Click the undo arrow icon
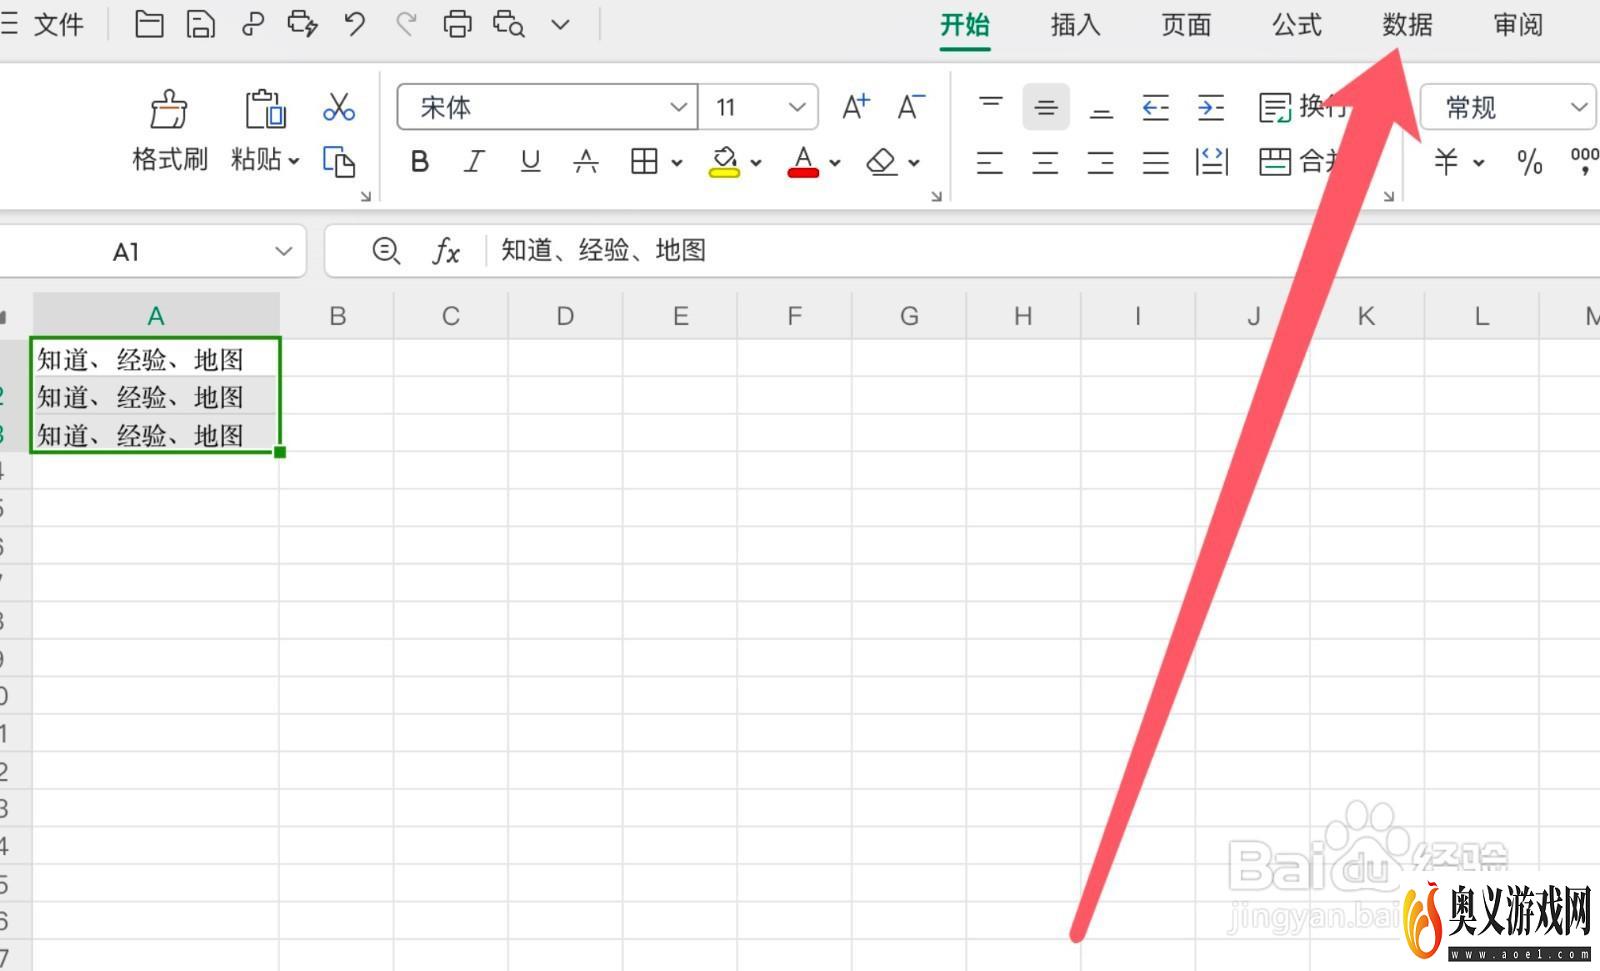The image size is (1600, 971). click(x=354, y=24)
